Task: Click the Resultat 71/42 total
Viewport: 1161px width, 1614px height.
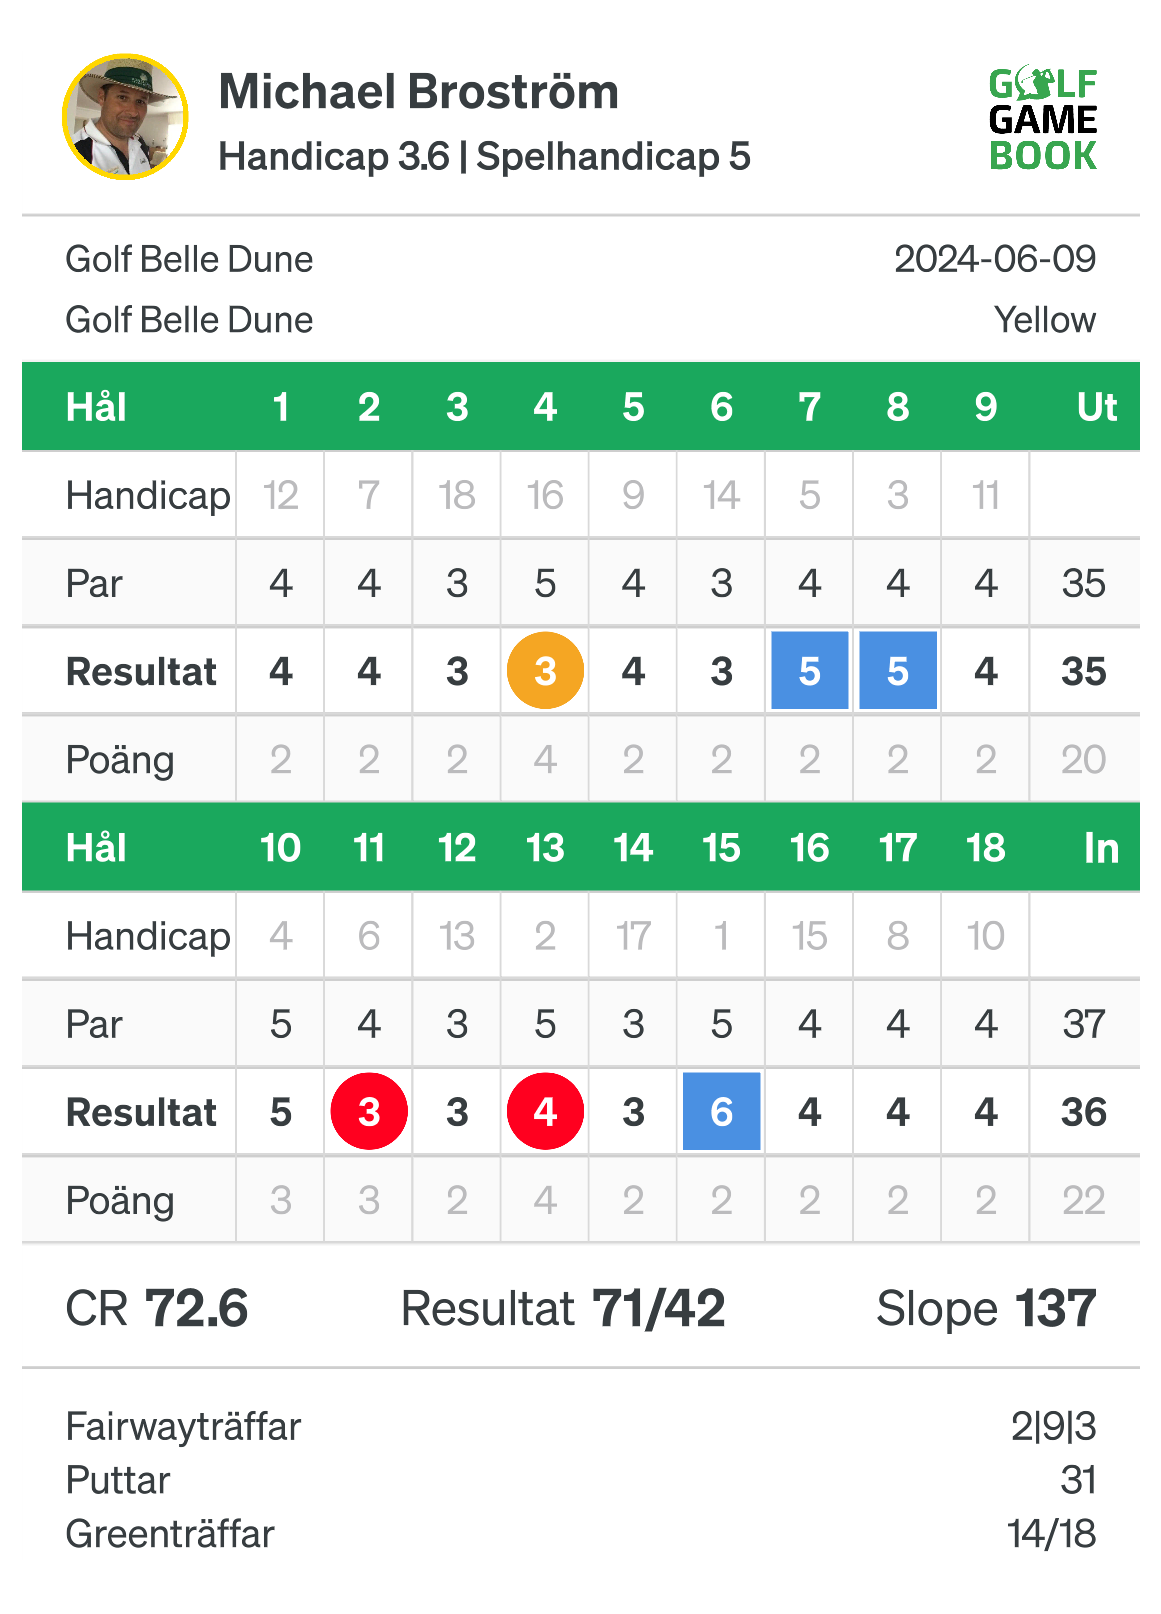Action: click(563, 1309)
